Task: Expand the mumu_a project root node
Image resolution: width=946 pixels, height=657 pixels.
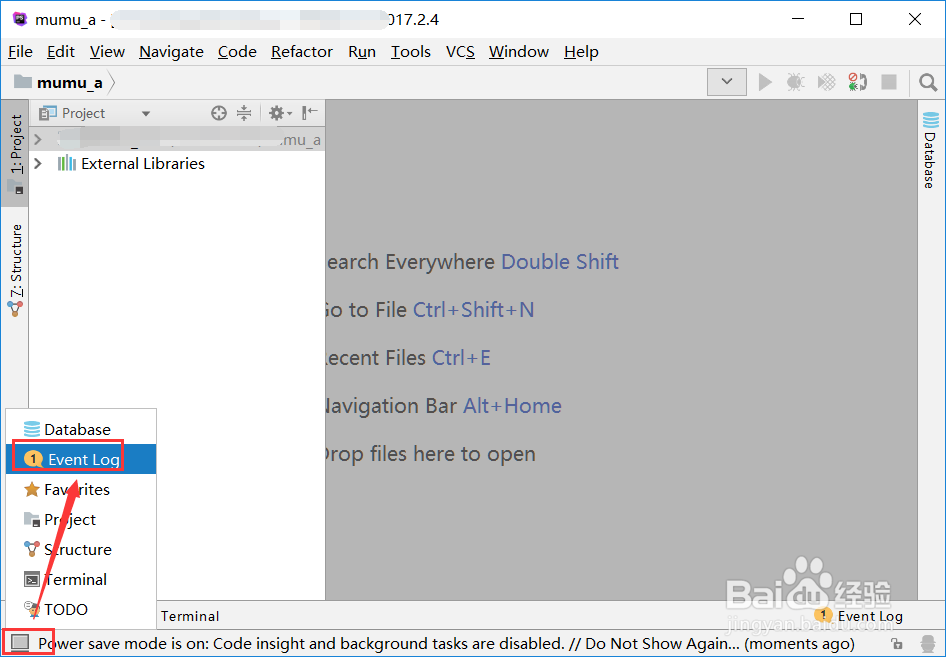Action: (x=38, y=140)
